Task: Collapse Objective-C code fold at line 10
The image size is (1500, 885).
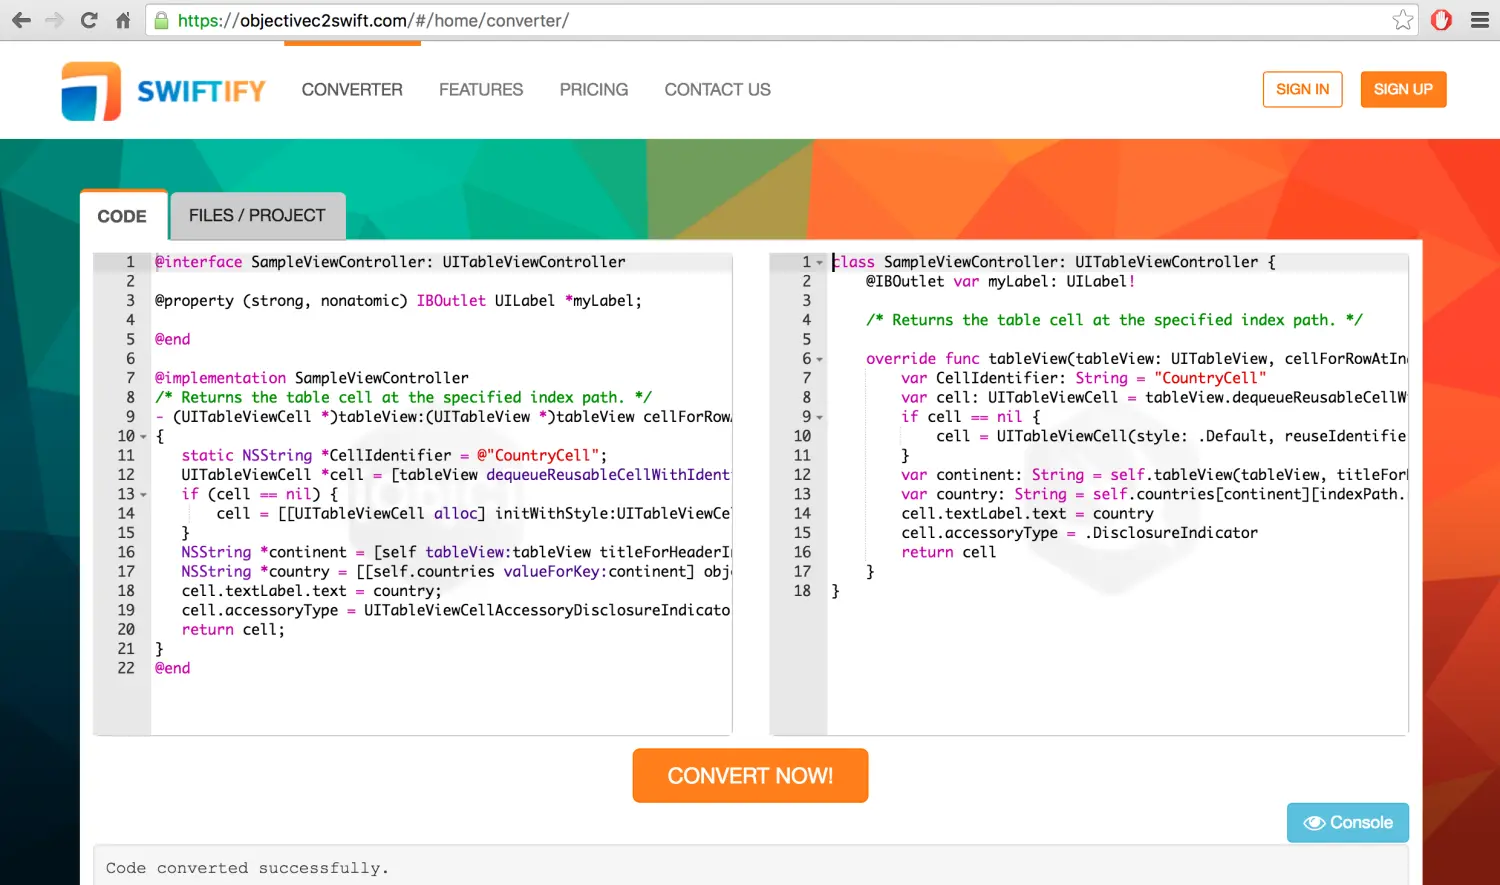Action: pyautogui.click(x=143, y=437)
